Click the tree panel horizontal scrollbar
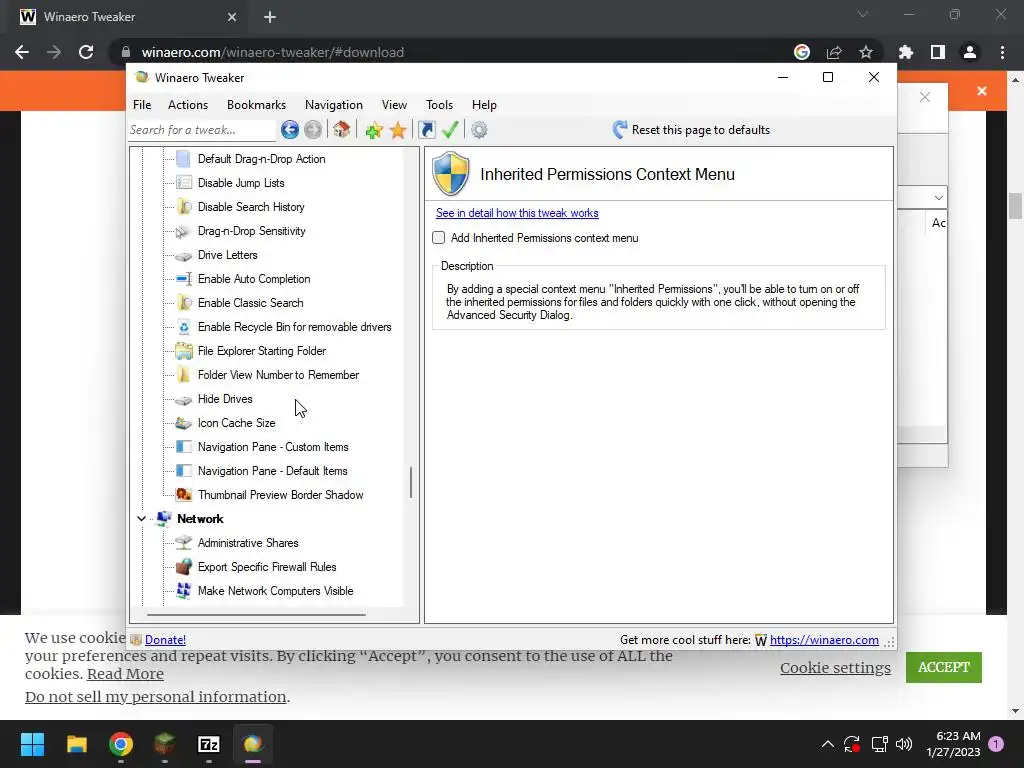The image size is (1024, 768). (256, 615)
